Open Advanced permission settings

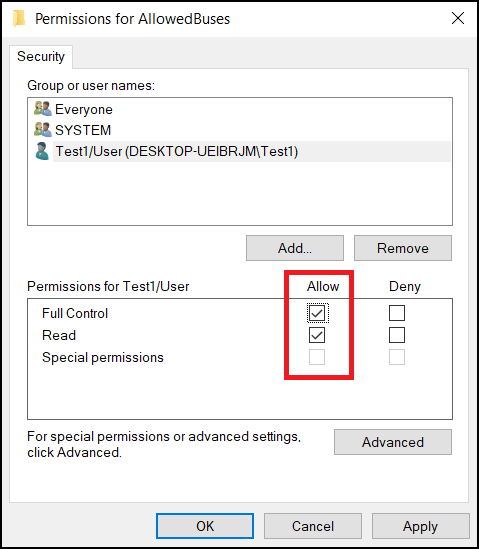393,442
